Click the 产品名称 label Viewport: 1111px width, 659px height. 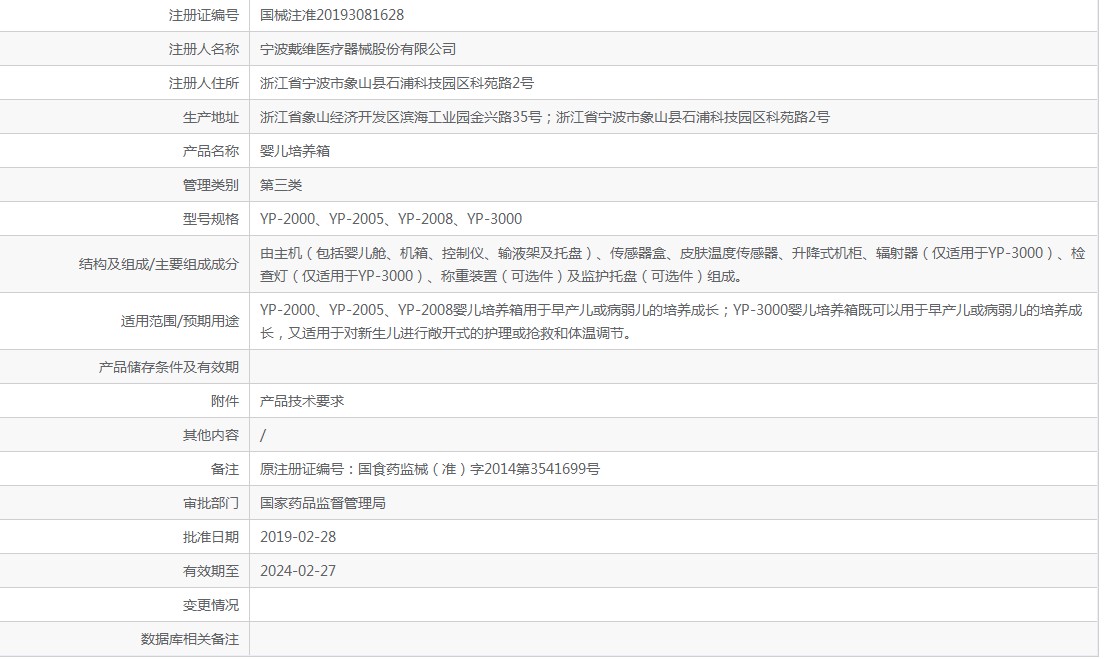(210, 151)
